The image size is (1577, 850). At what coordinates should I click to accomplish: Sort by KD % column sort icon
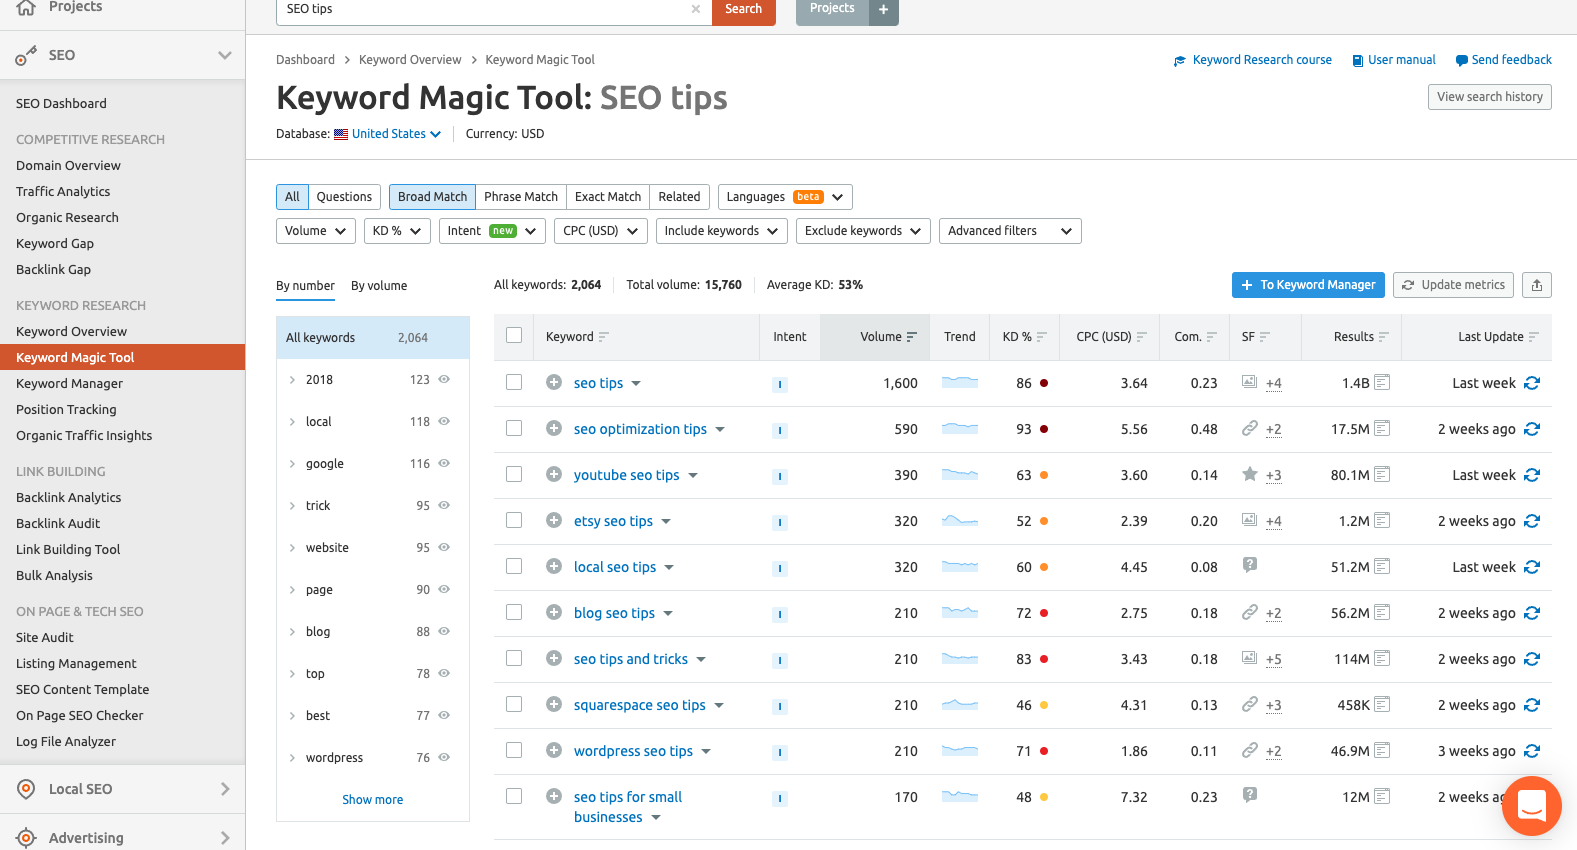click(1042, 337)
